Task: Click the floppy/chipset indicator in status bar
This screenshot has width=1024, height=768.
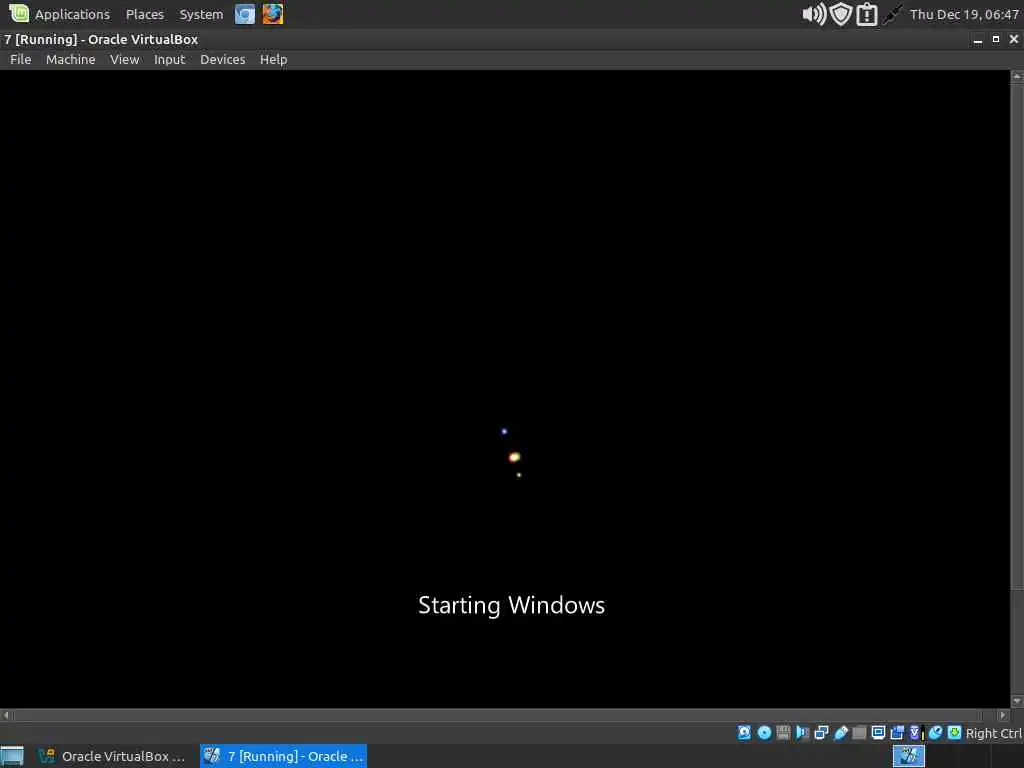Action: [x=783, y=733]
